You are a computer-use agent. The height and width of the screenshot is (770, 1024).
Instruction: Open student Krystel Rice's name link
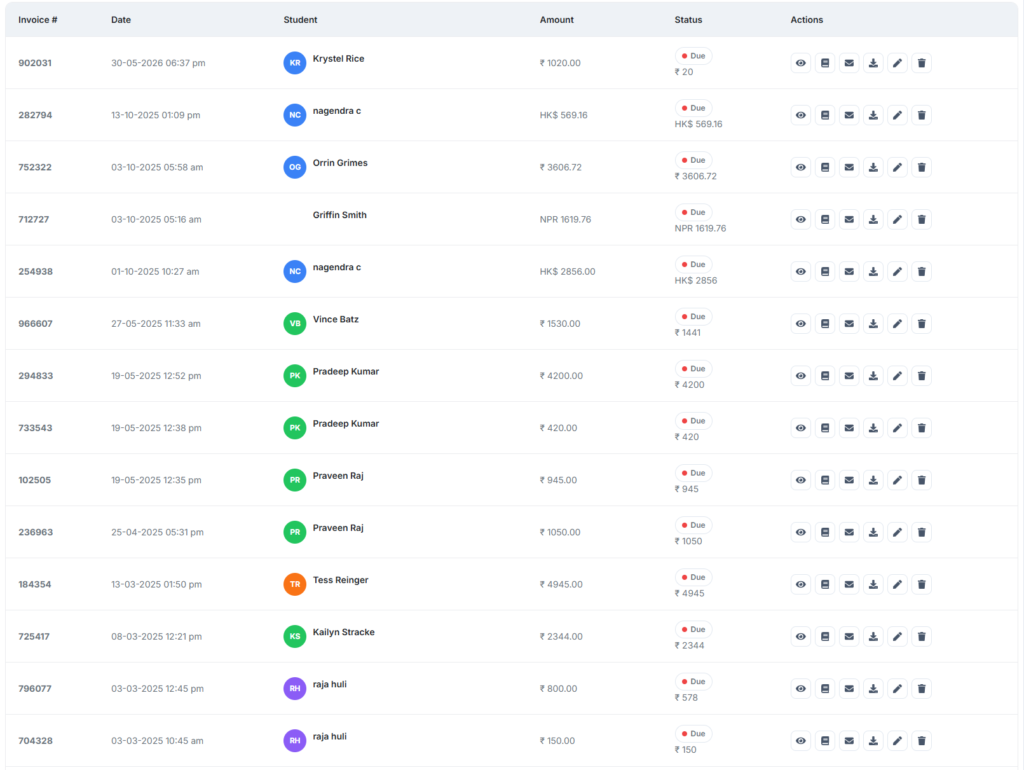[338, 59]
